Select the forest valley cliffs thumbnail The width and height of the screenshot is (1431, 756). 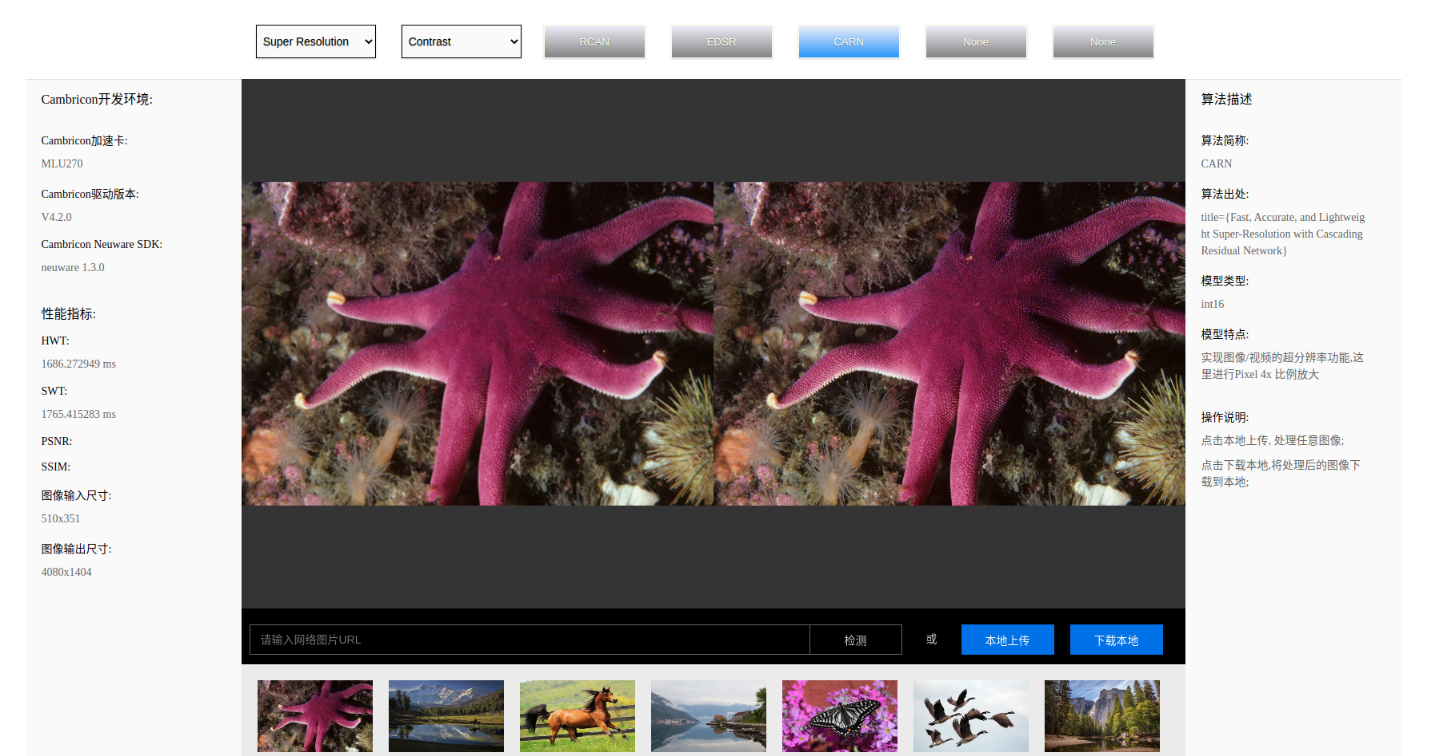coord(1102,716)
